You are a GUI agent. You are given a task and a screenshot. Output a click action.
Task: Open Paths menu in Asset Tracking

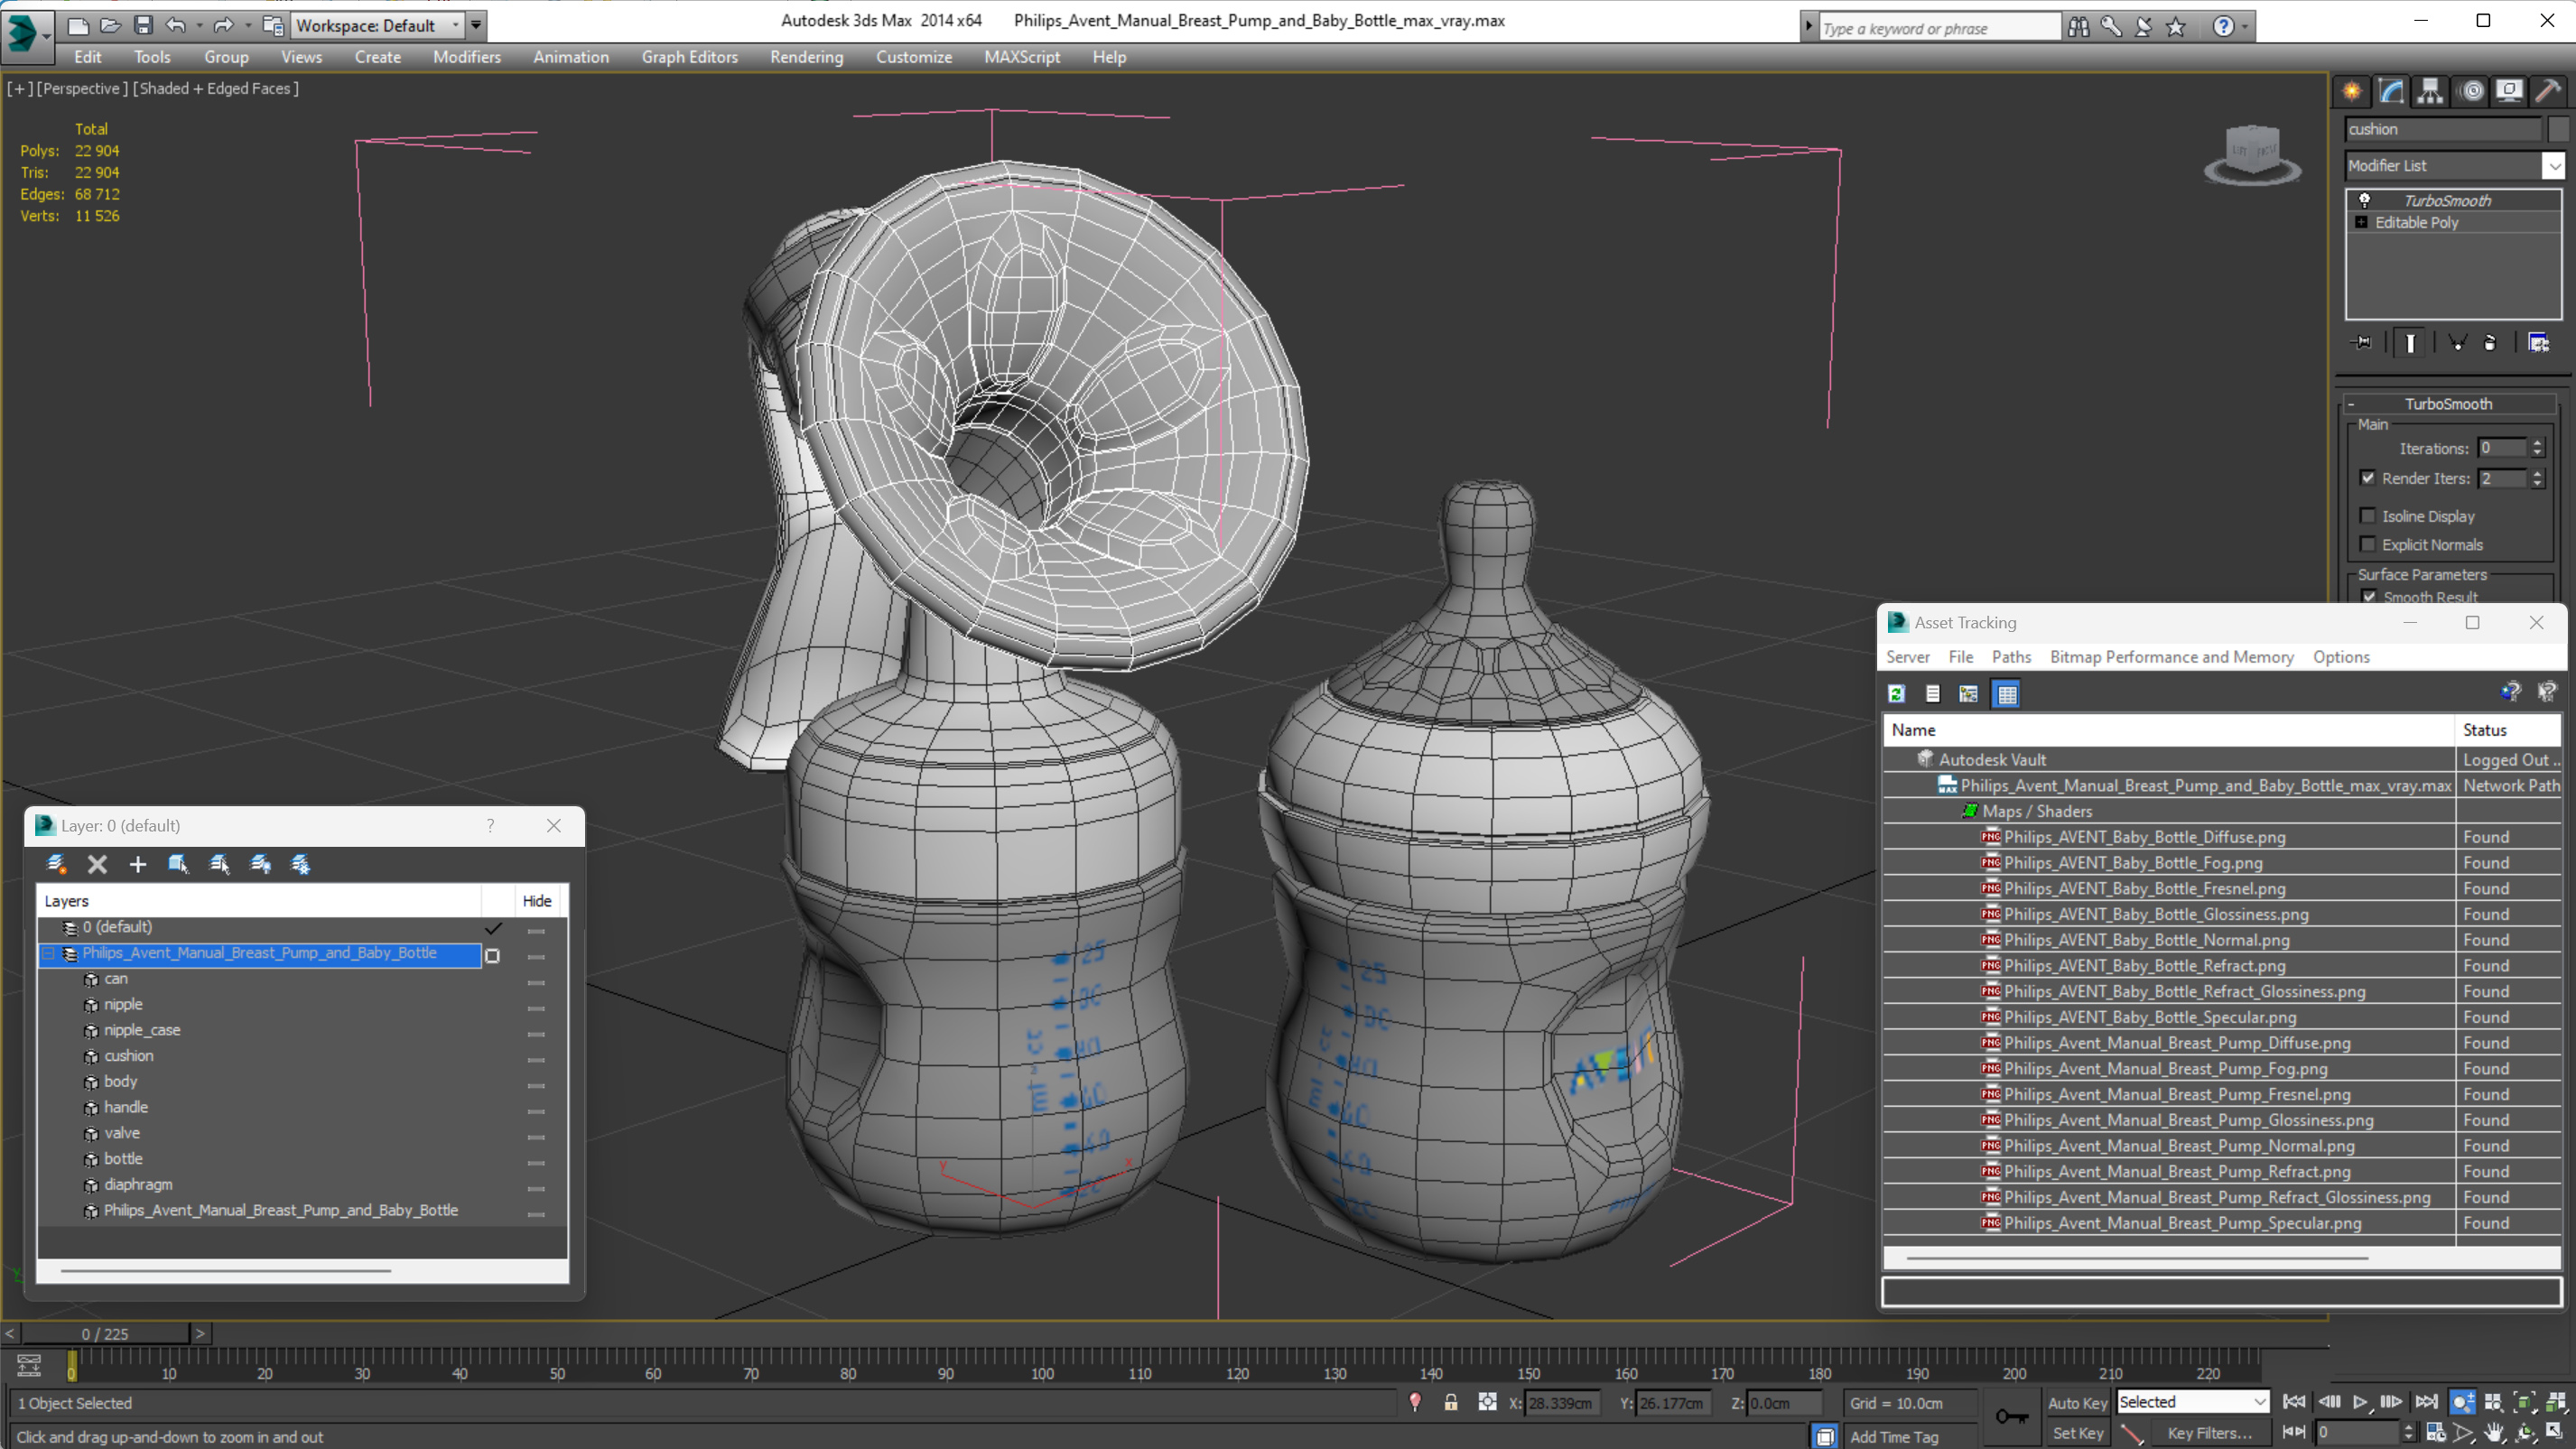(x=2010, y=657)
